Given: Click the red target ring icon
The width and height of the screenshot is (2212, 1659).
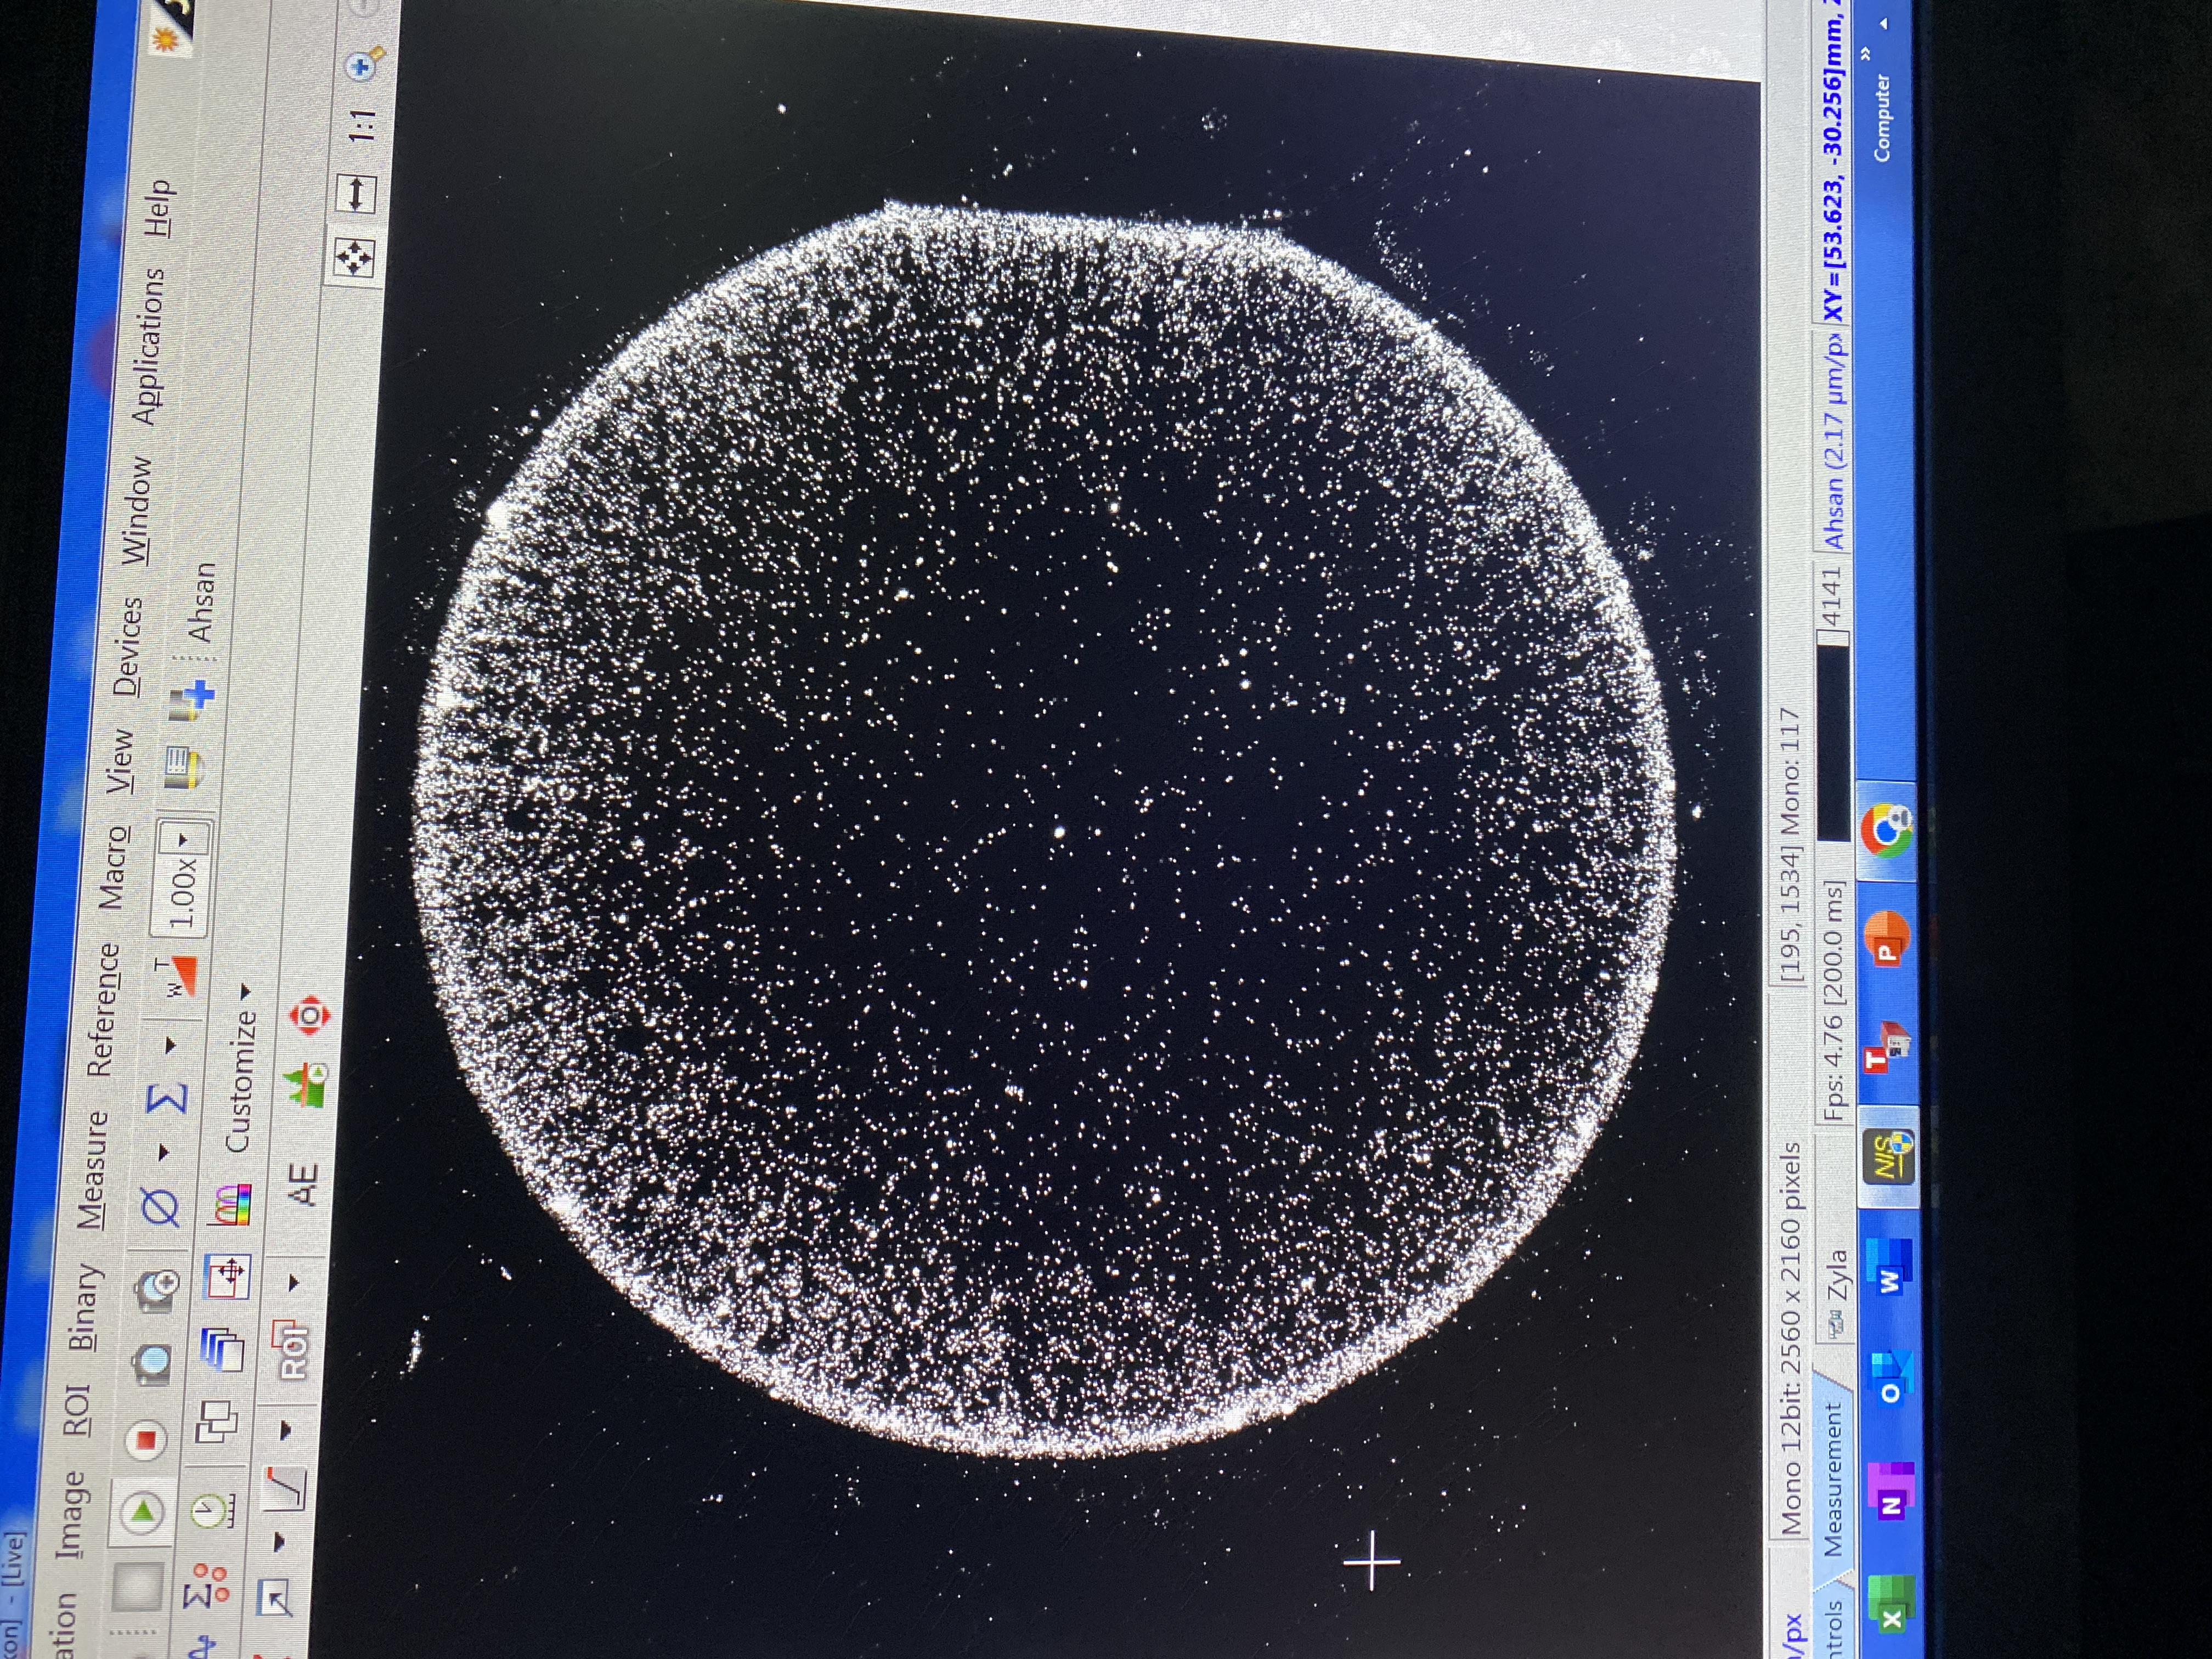Looking at the screenshot, I should (309, 1016).
